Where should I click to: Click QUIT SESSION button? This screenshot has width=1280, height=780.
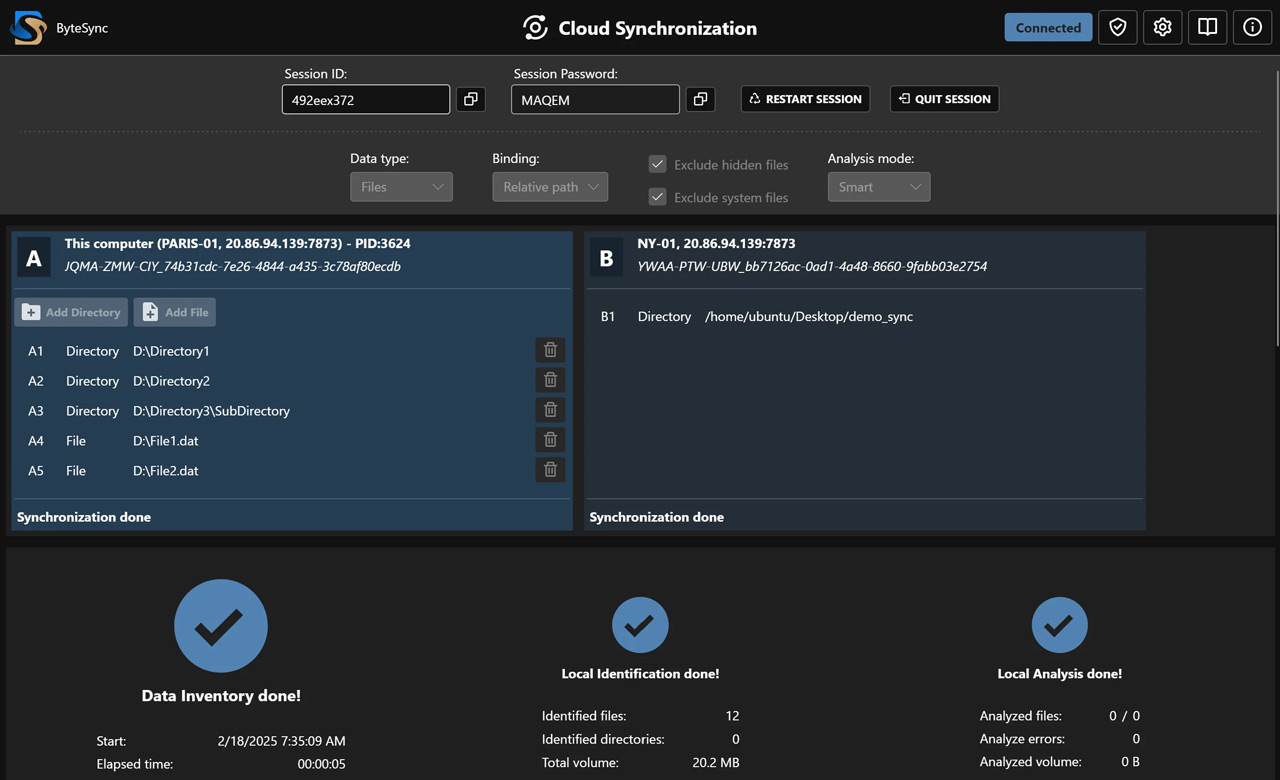944,99
